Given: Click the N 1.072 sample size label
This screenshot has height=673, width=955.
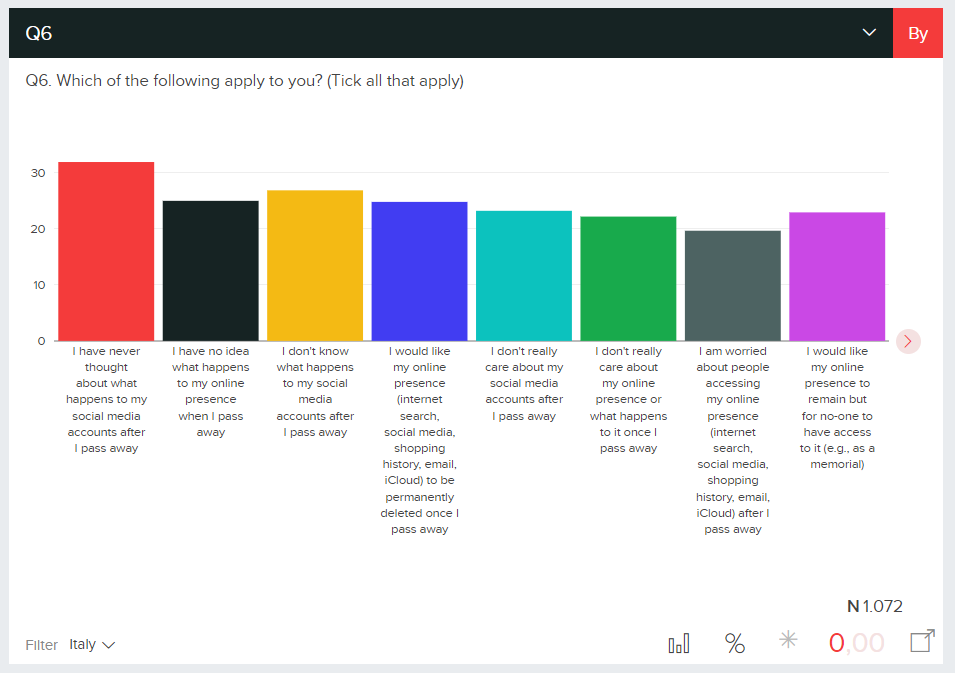Looking at the screenshot, I should point(875,606).
